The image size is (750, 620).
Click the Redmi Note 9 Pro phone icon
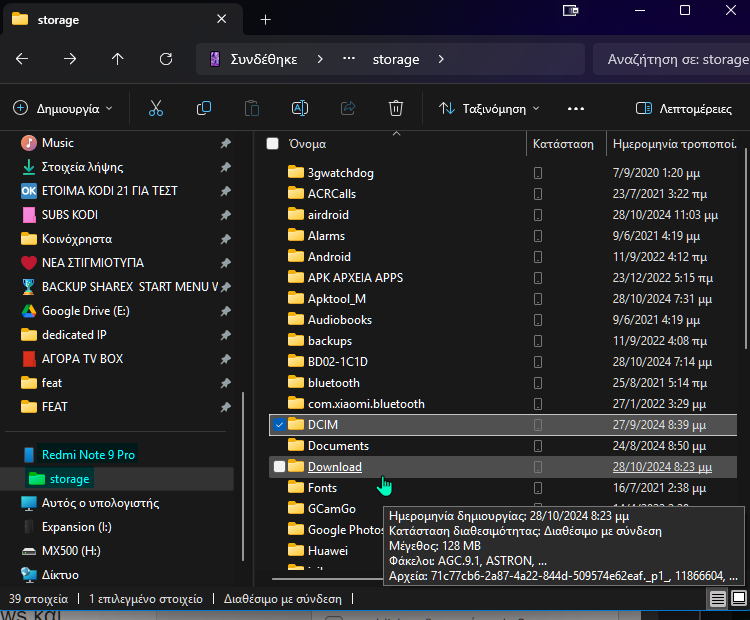(x=29, y=454)
